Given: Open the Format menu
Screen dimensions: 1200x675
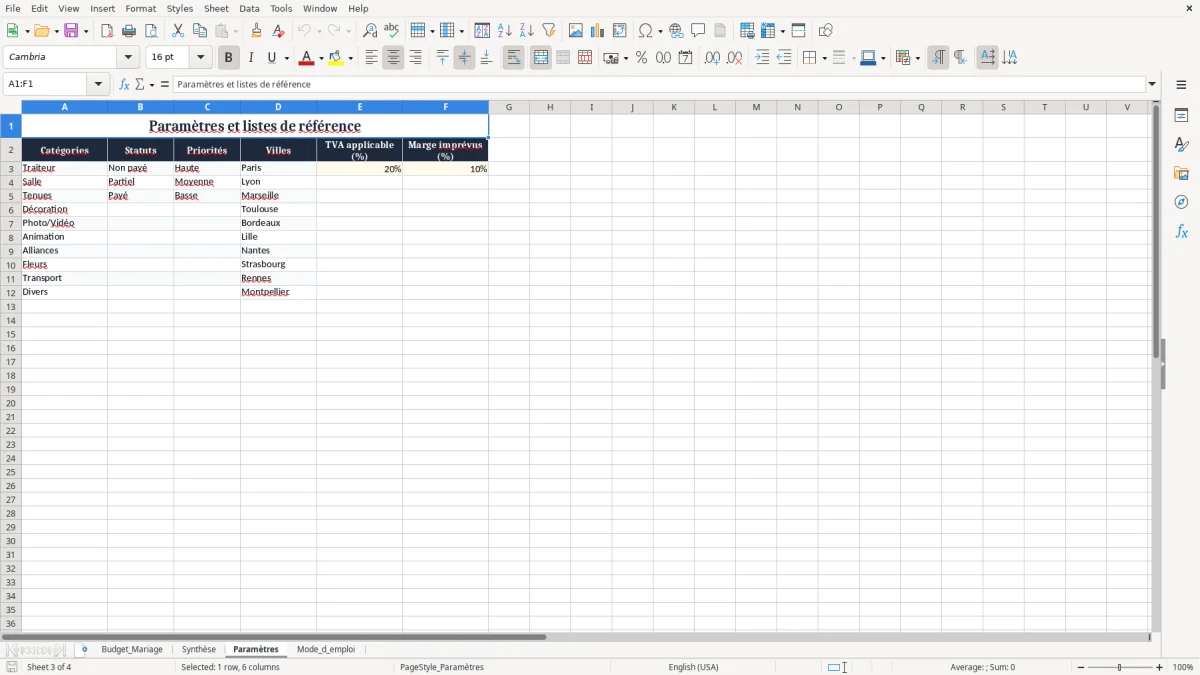Looking at the screenshot, I should [140, 8].
